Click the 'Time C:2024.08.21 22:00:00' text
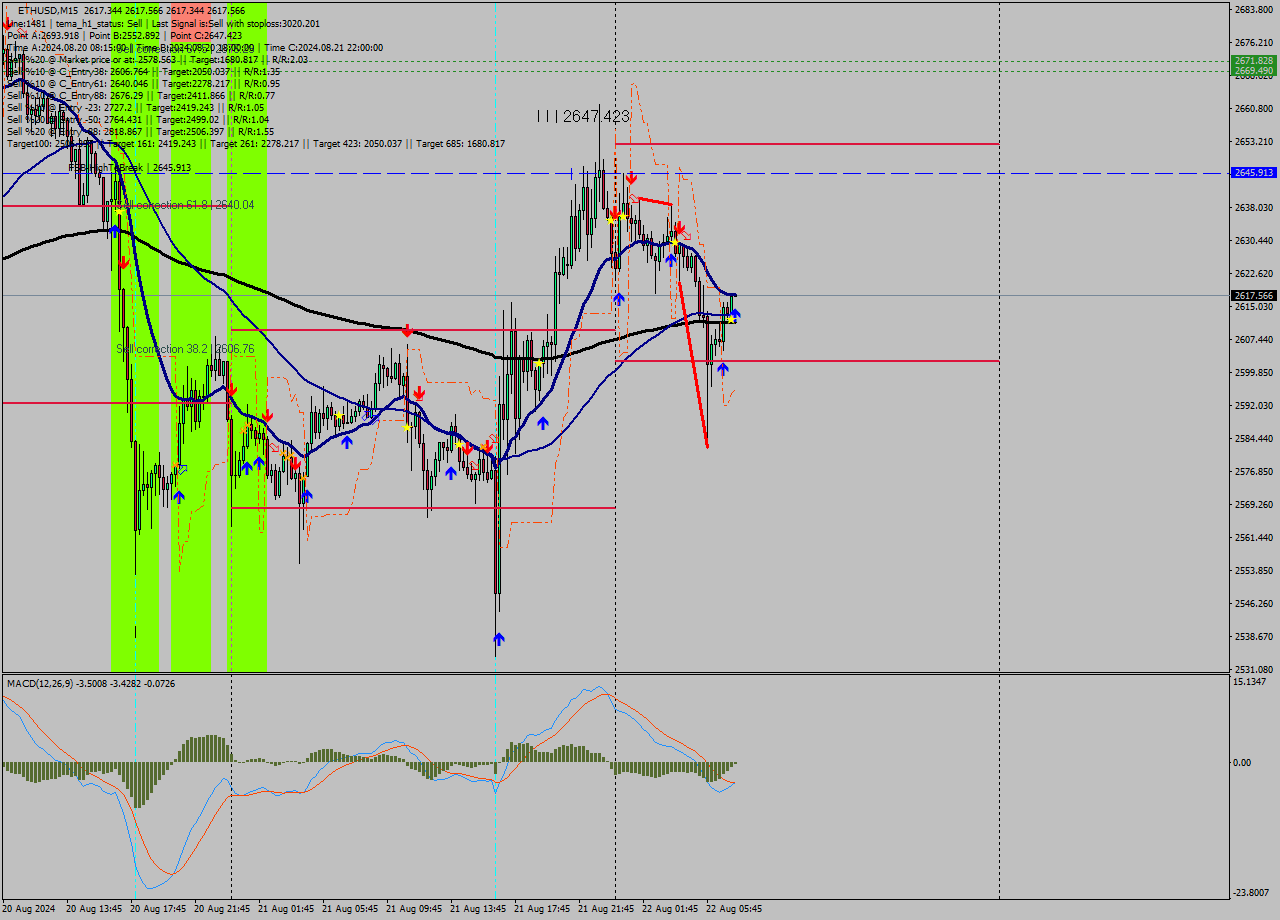This screenshot has width=1280, height=920. [323, 47]
